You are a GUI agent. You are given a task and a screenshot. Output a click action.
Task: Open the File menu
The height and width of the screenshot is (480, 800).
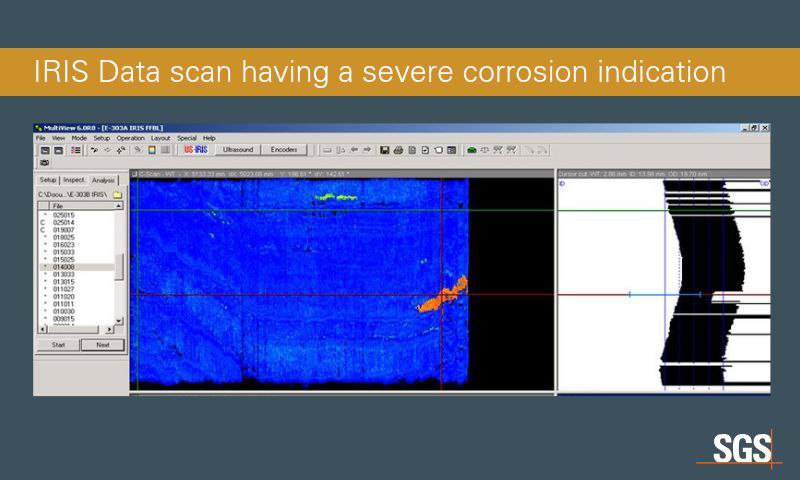coord(41,138)
